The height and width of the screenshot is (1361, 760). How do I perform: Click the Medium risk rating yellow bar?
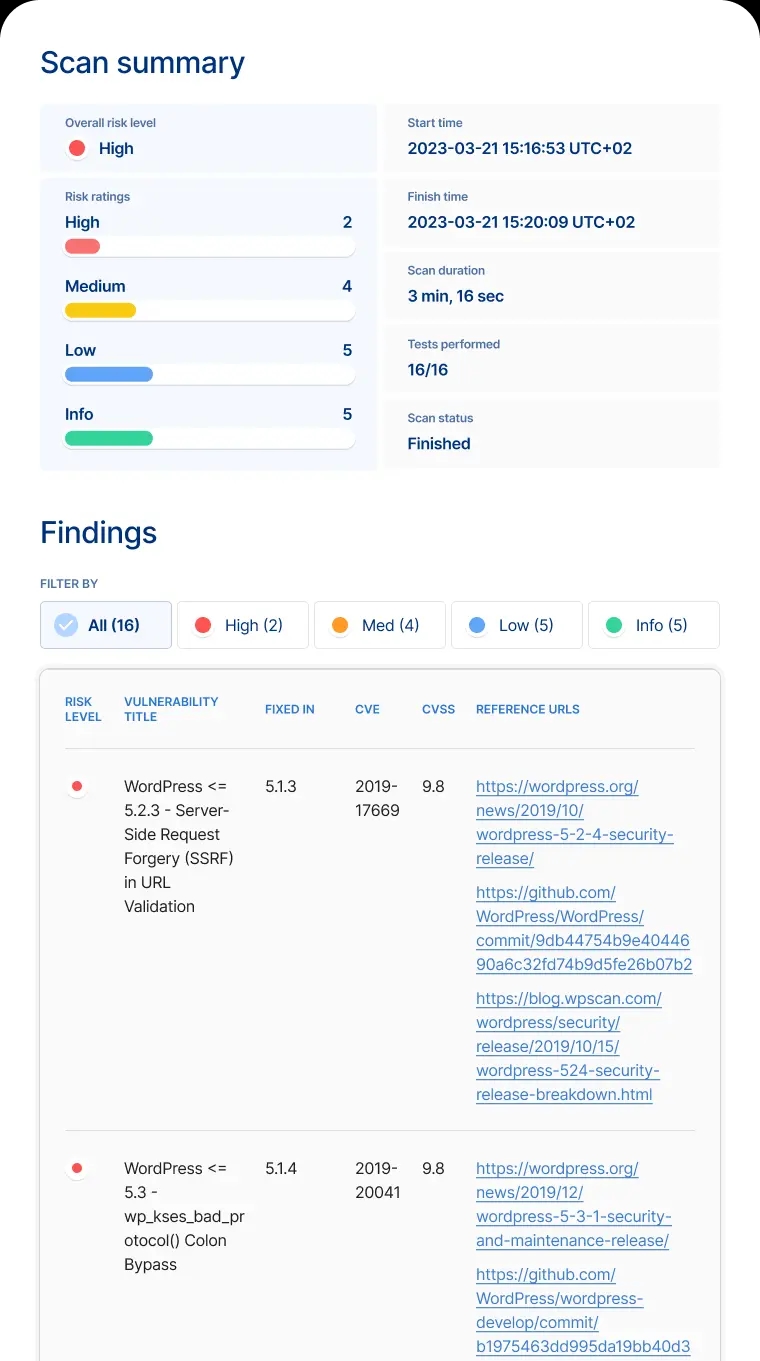(100, 311)
